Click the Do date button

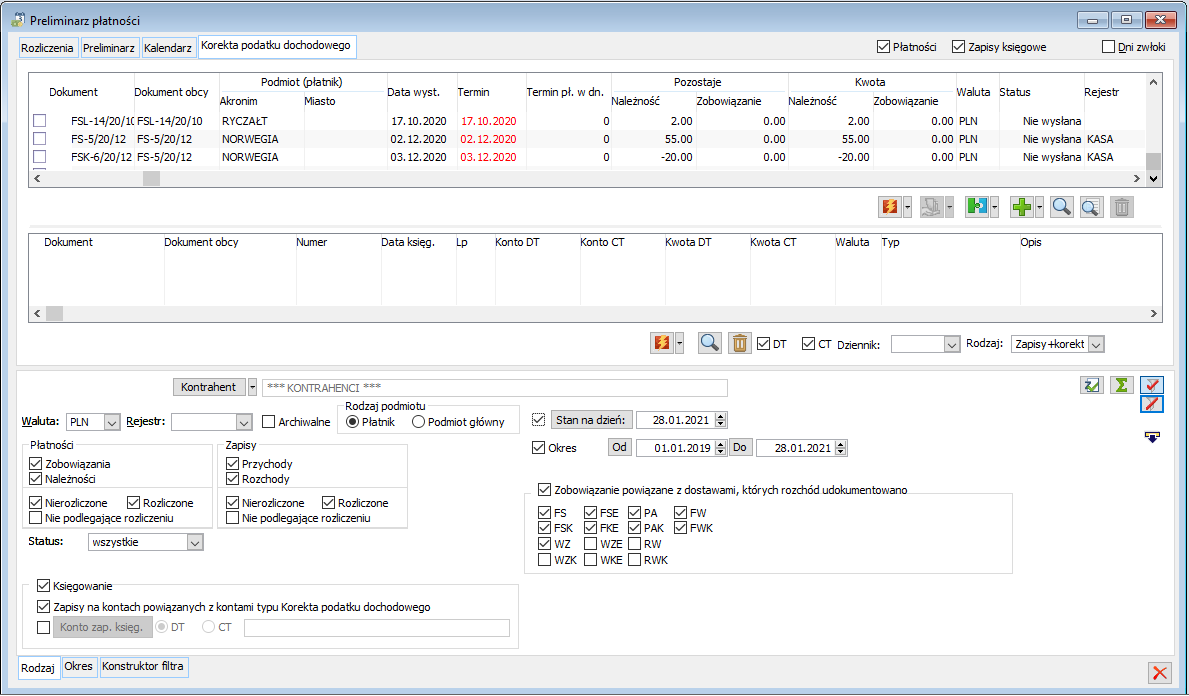pos(740,447)
